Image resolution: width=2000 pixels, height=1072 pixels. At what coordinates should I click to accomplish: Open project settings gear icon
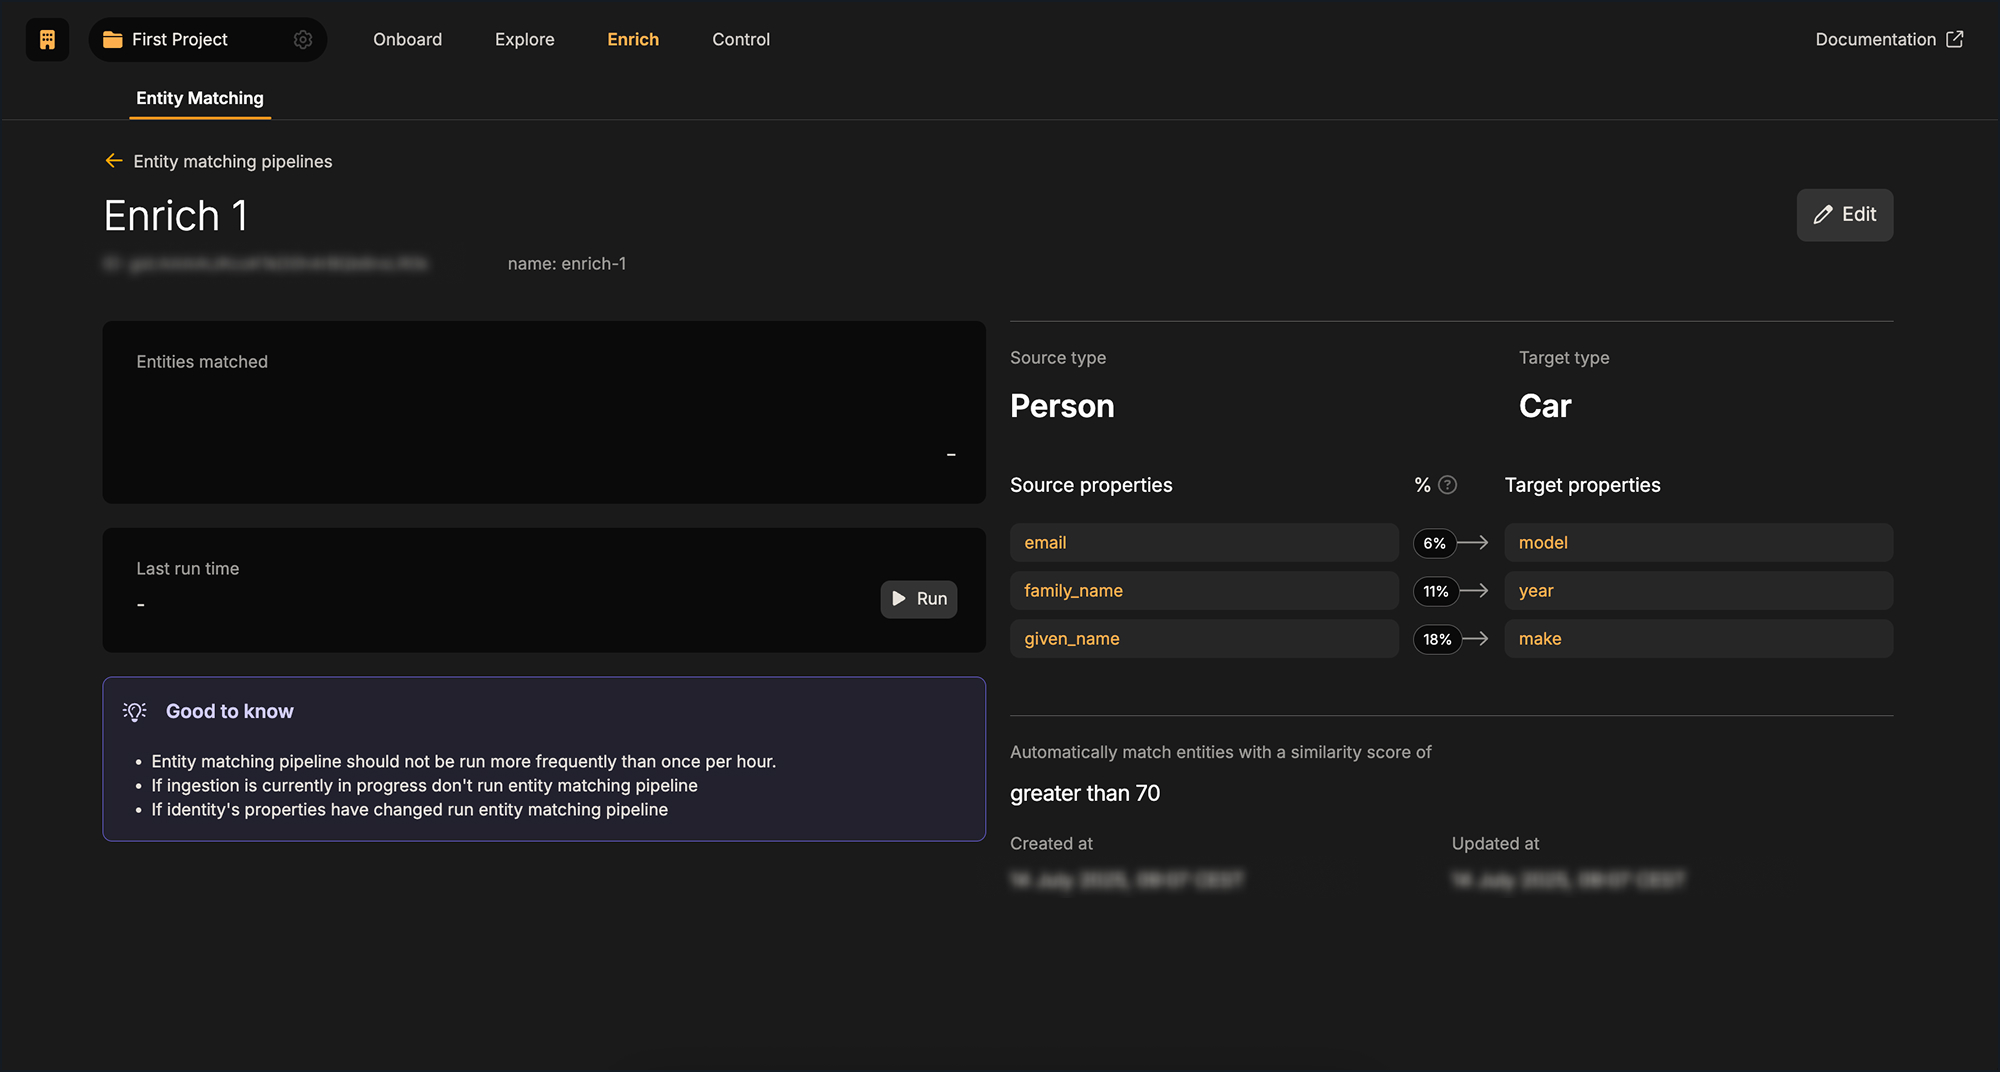click(303, 40)
